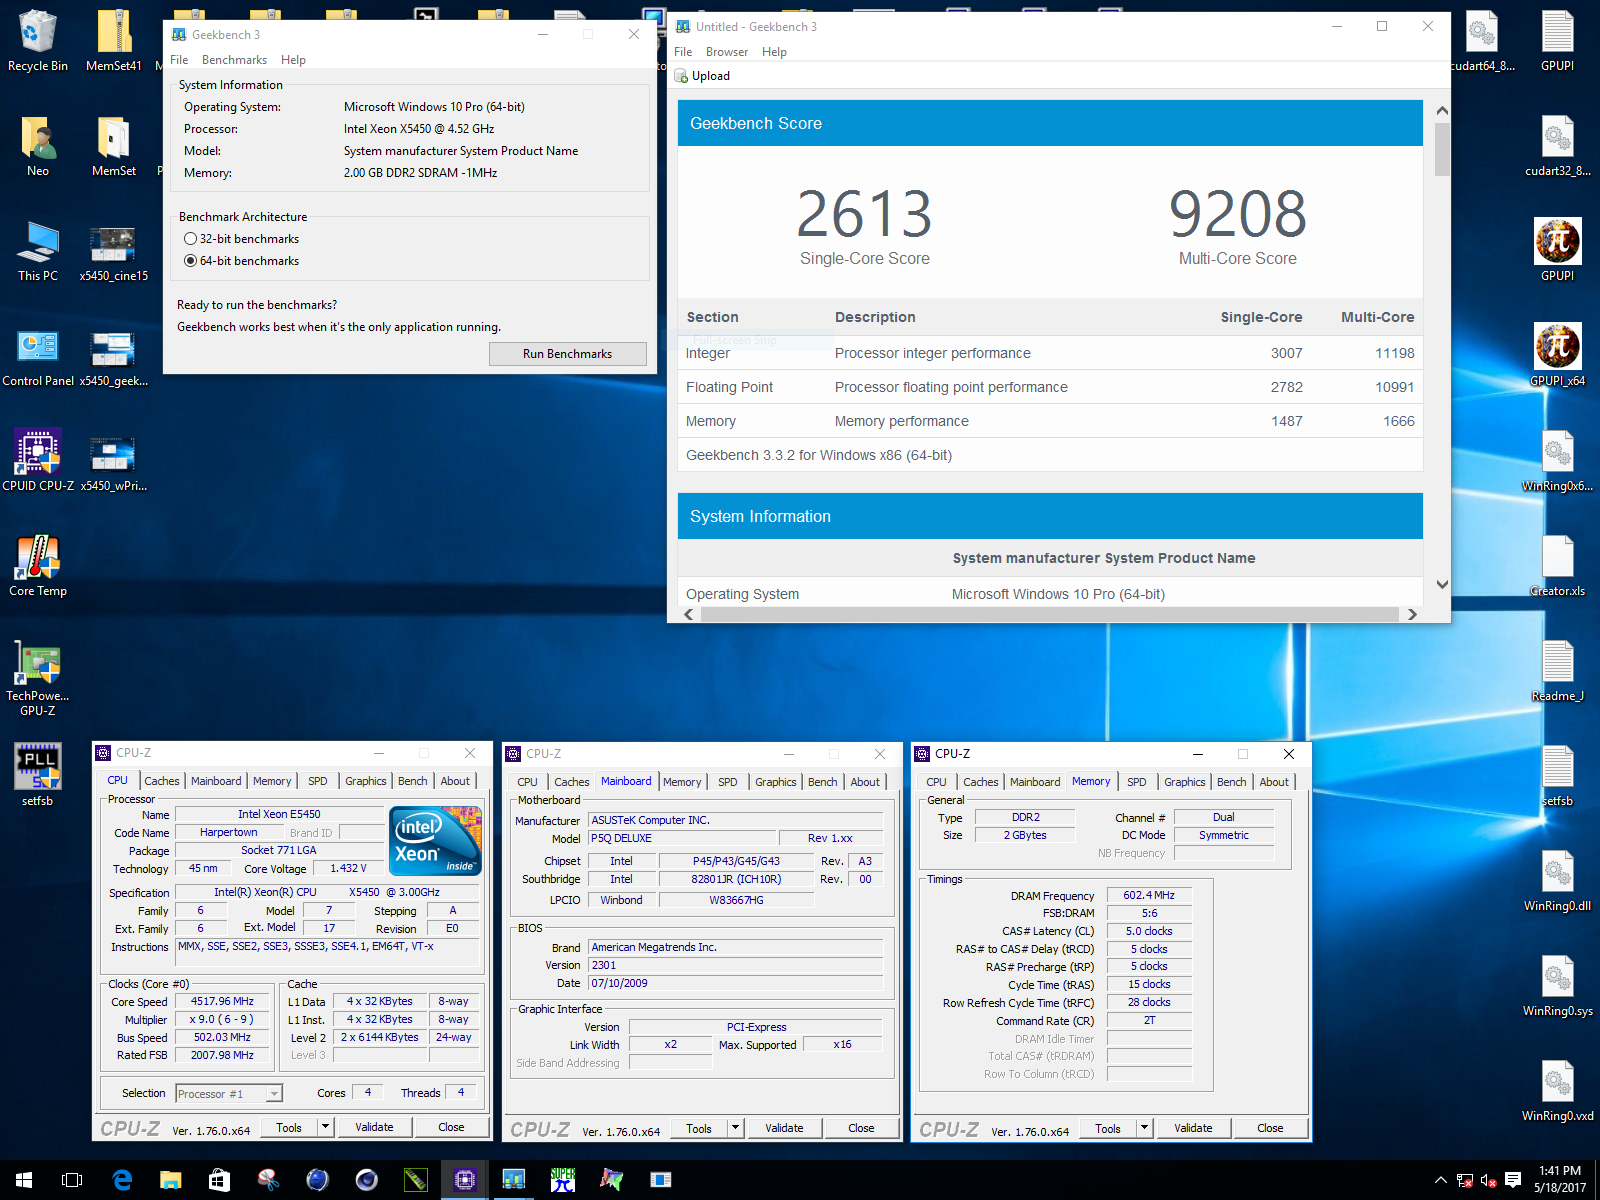
Task: Switch to Graphics tab in right CPU-Z
Action: [x=1185, y=782]
